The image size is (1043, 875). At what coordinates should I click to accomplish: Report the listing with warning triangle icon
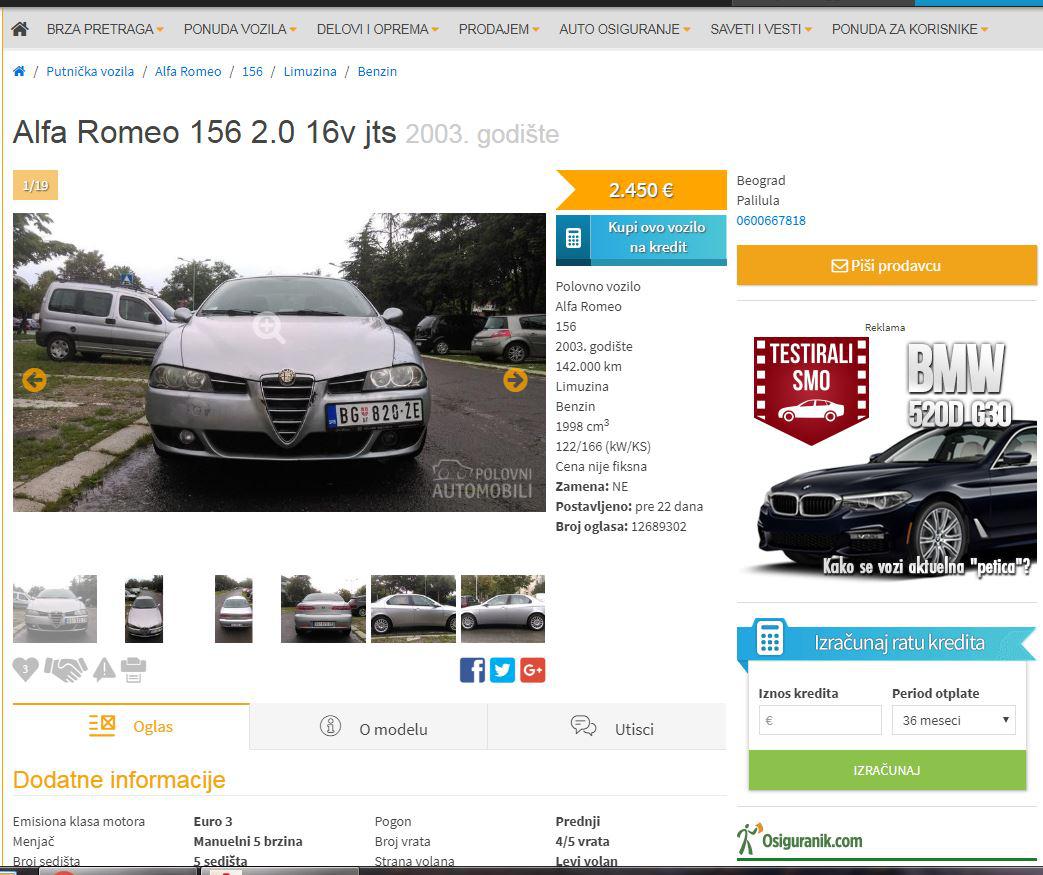[x=104, y=669]
